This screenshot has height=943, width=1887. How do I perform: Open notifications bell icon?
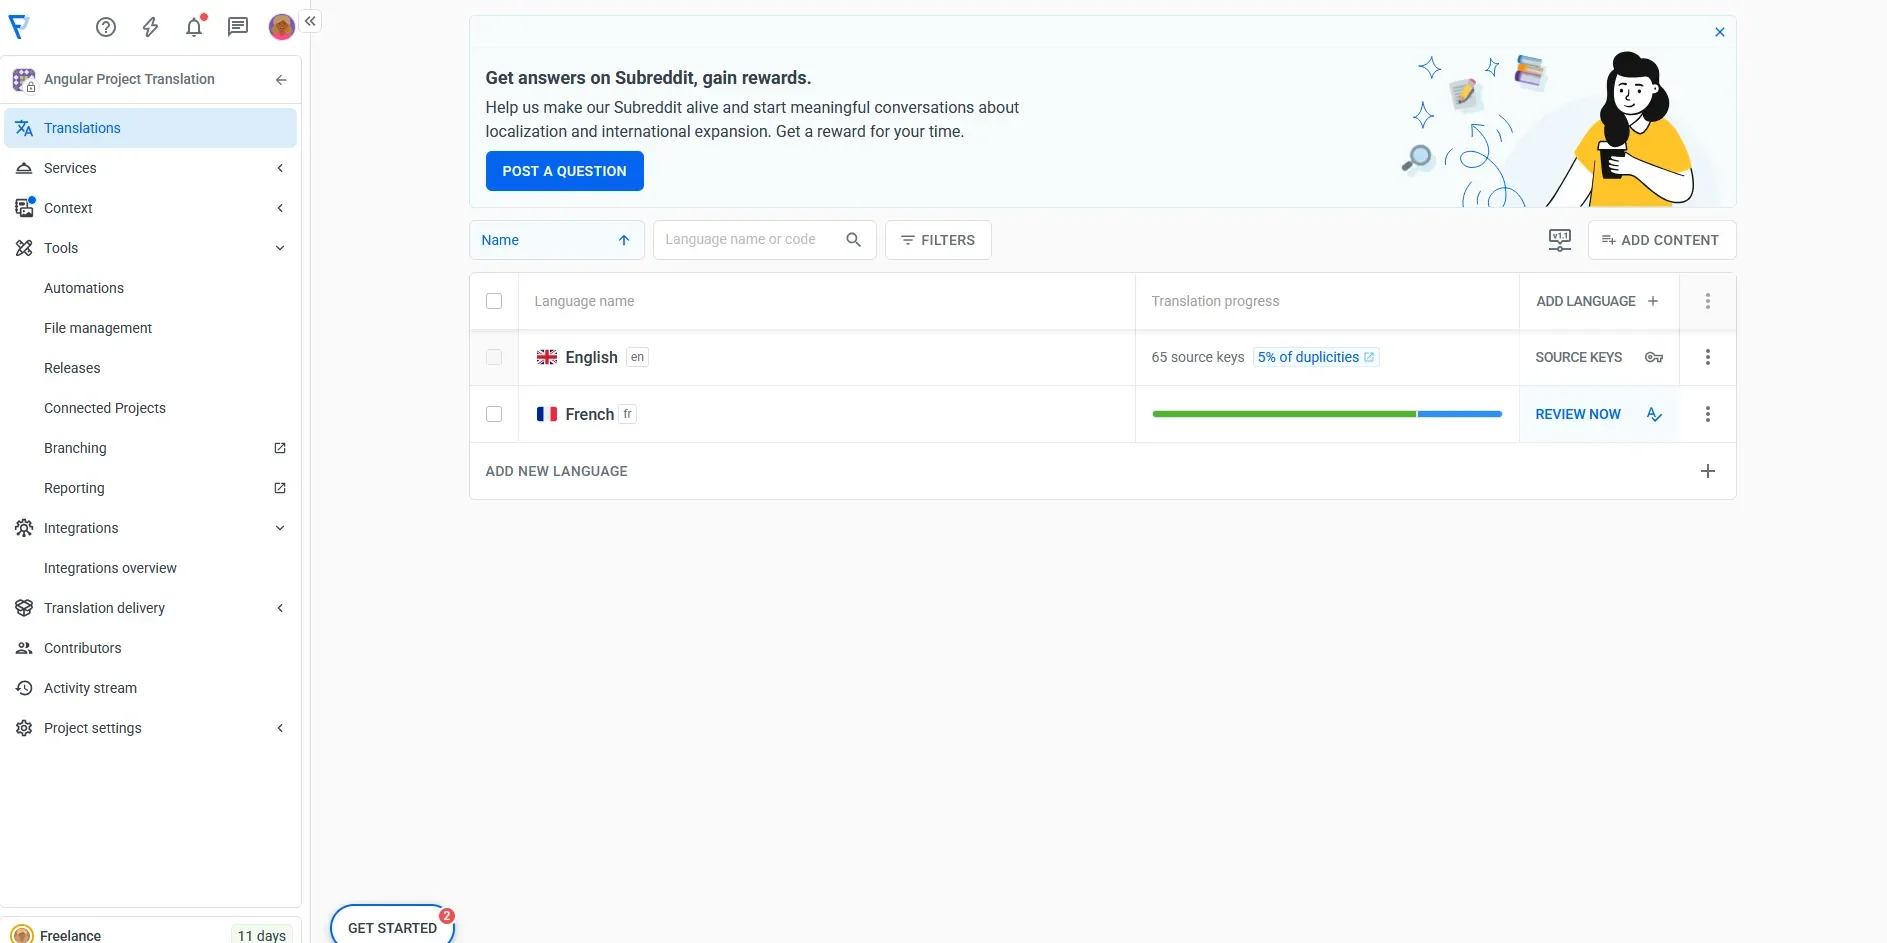194,27
